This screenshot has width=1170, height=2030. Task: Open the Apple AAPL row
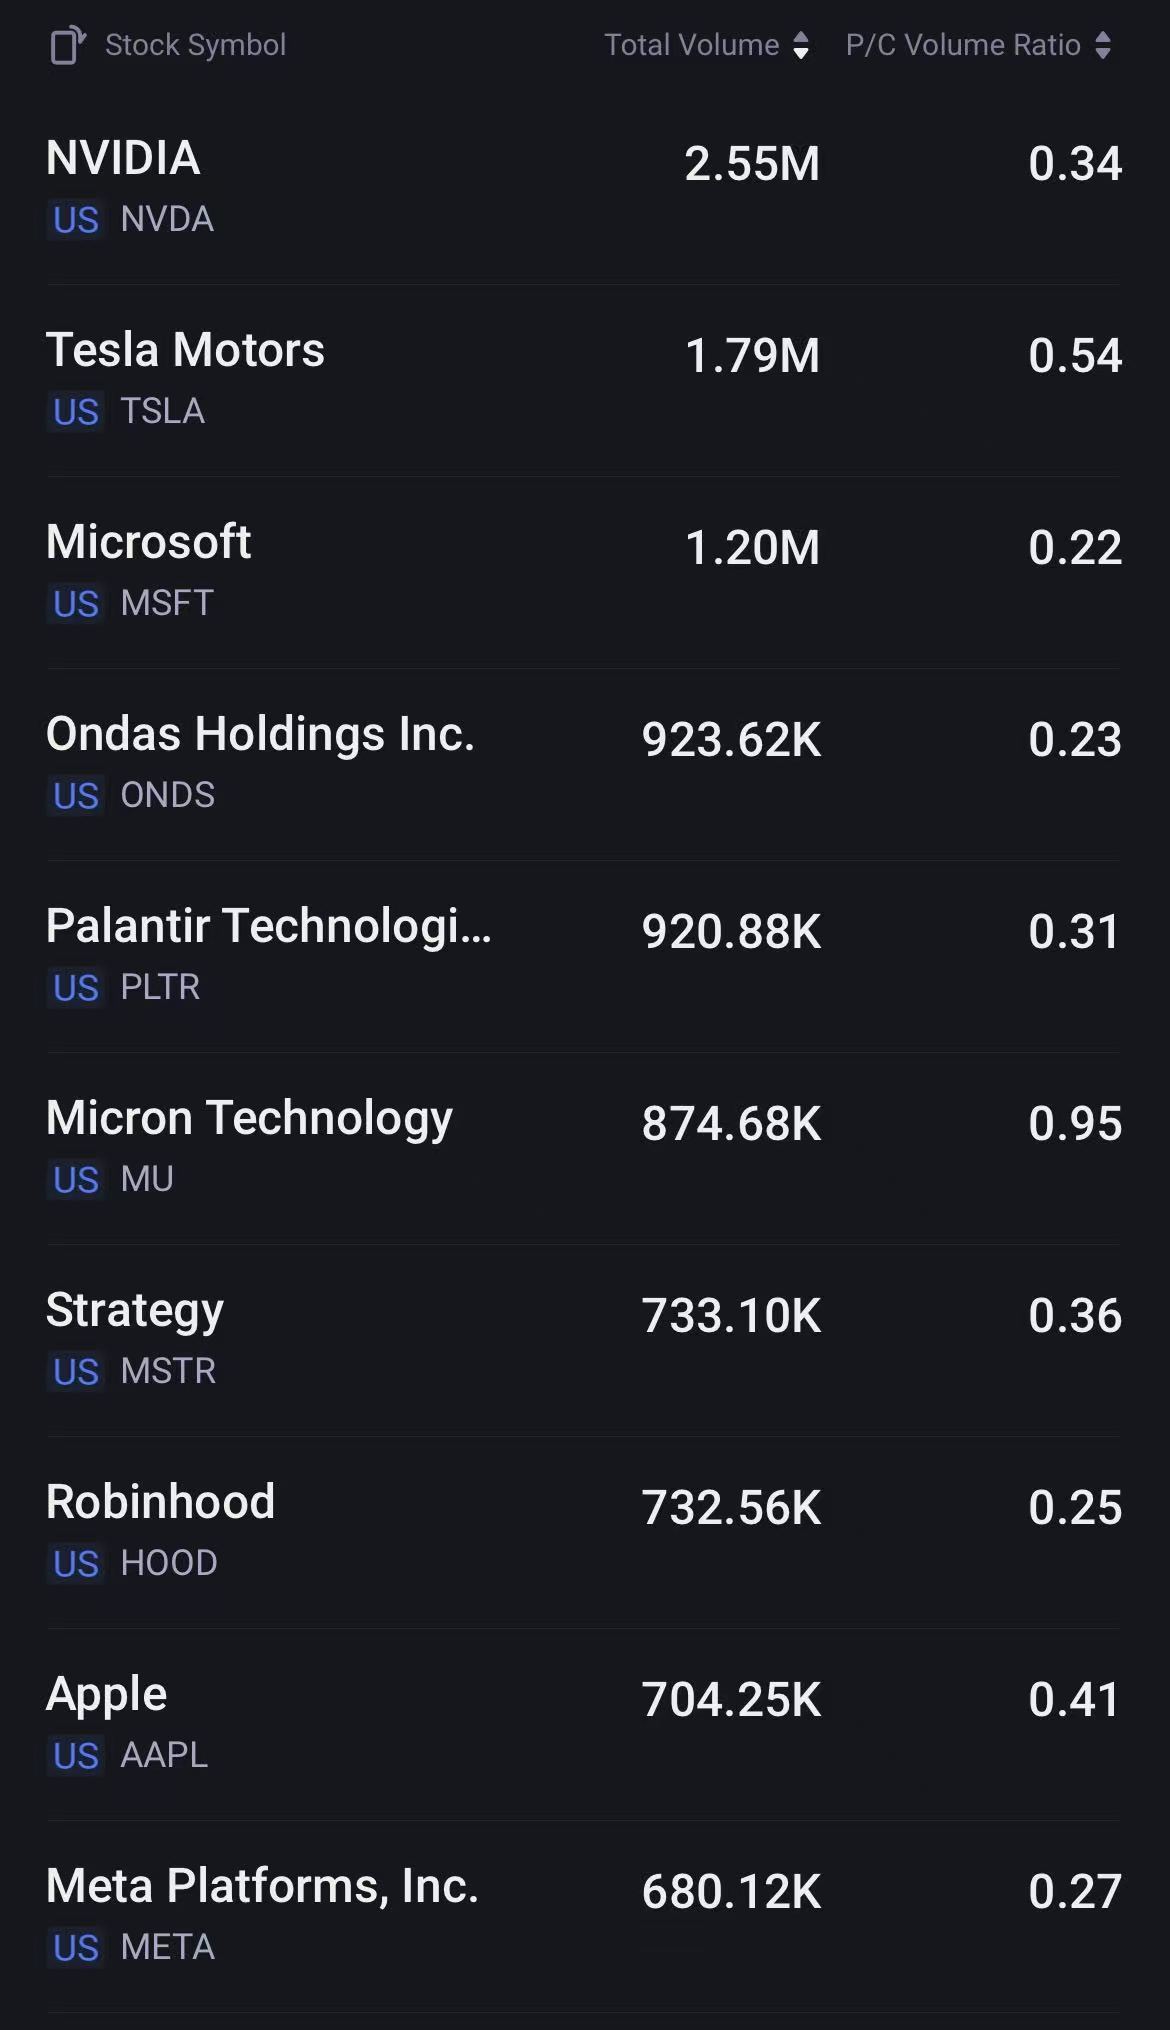(584, 1724)
